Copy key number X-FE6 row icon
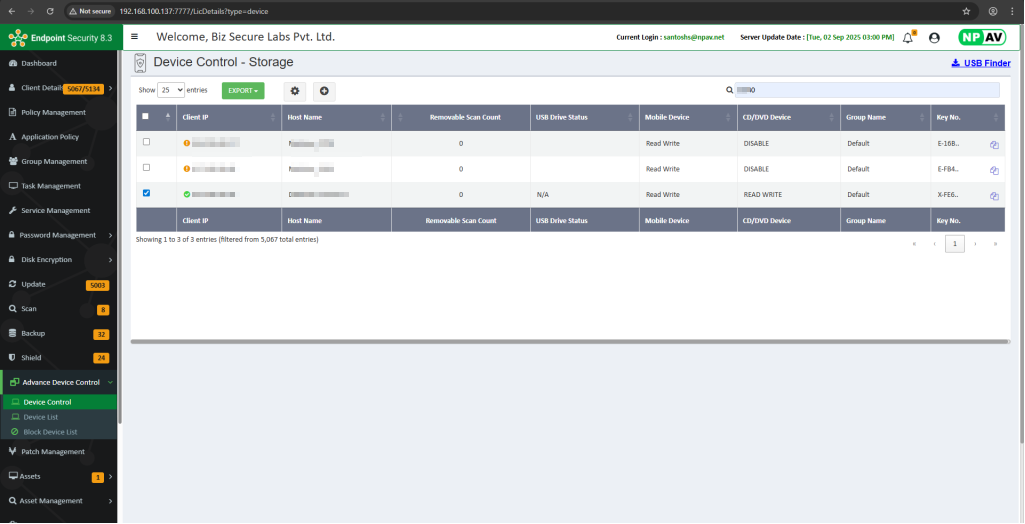This screenshot has height=524, width=1025. tap(994, 196)
